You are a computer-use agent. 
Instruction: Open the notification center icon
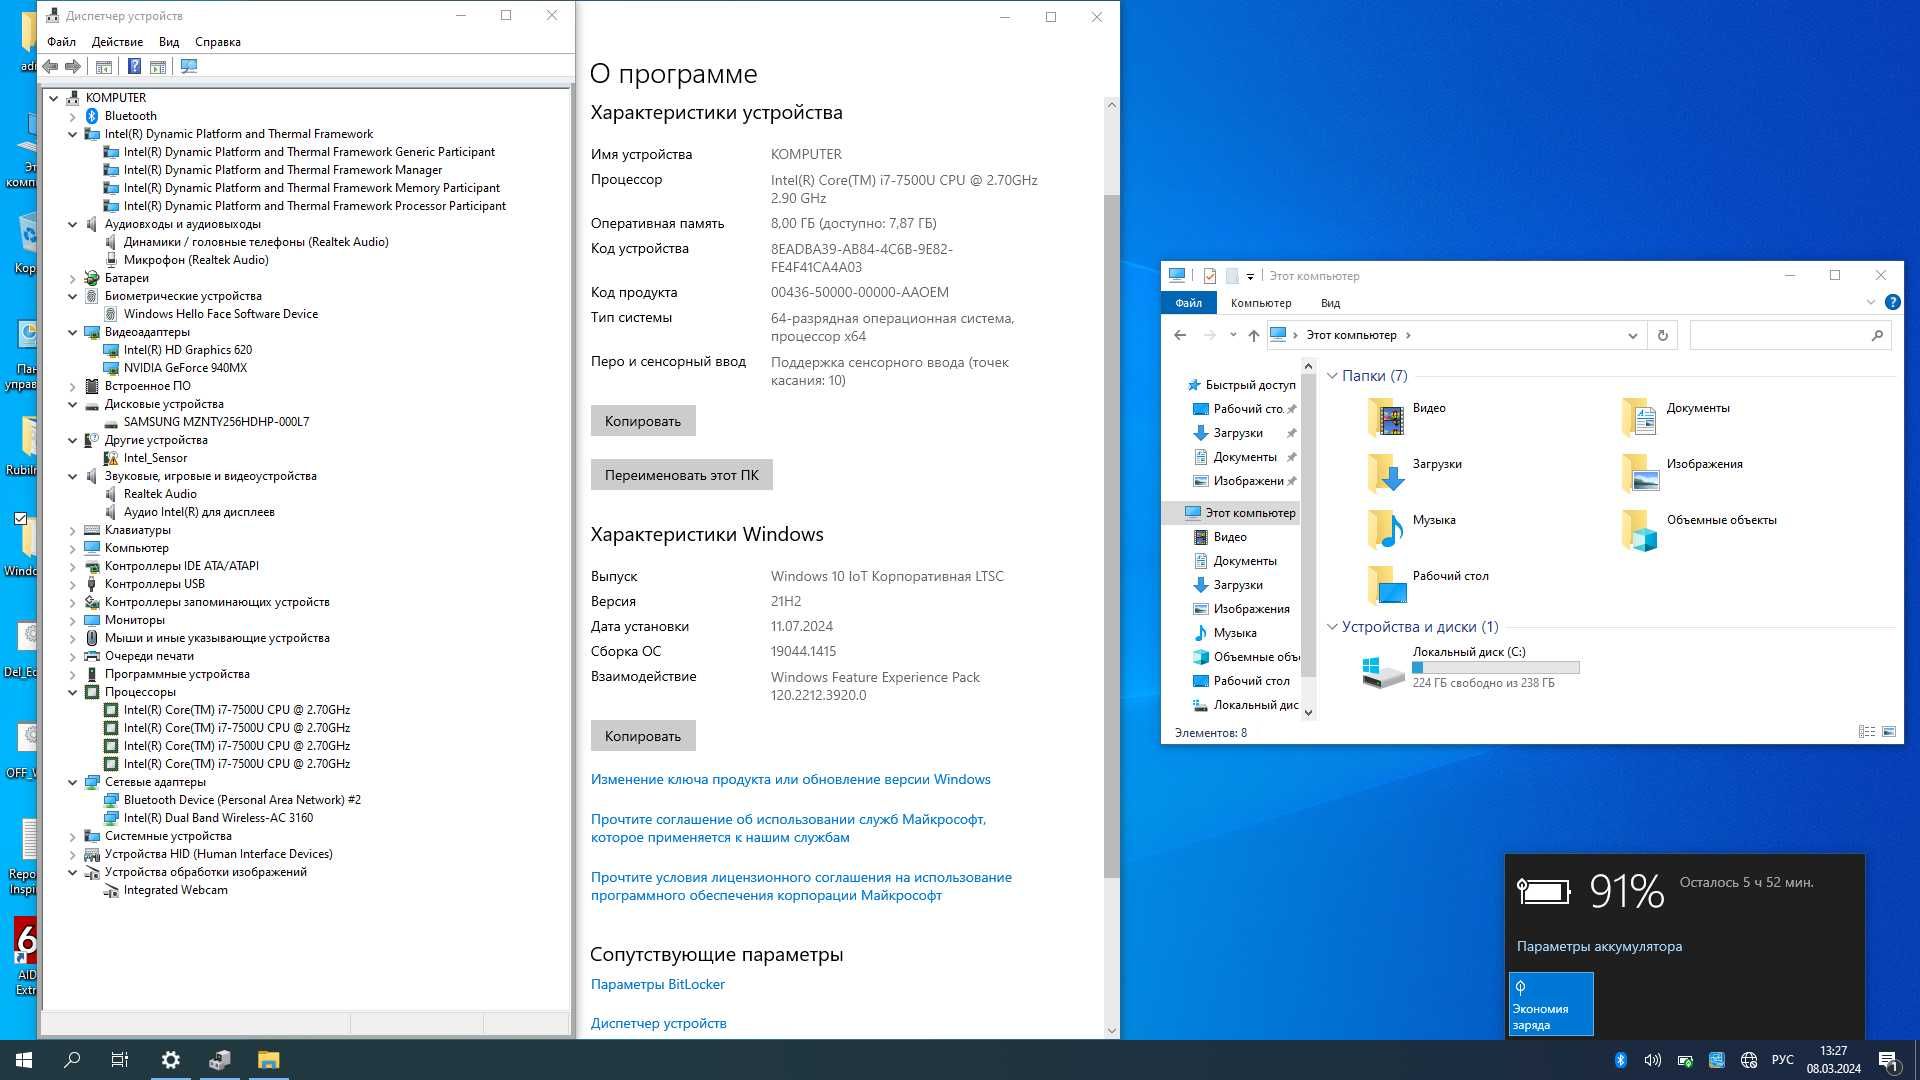coord(1888,1060)
